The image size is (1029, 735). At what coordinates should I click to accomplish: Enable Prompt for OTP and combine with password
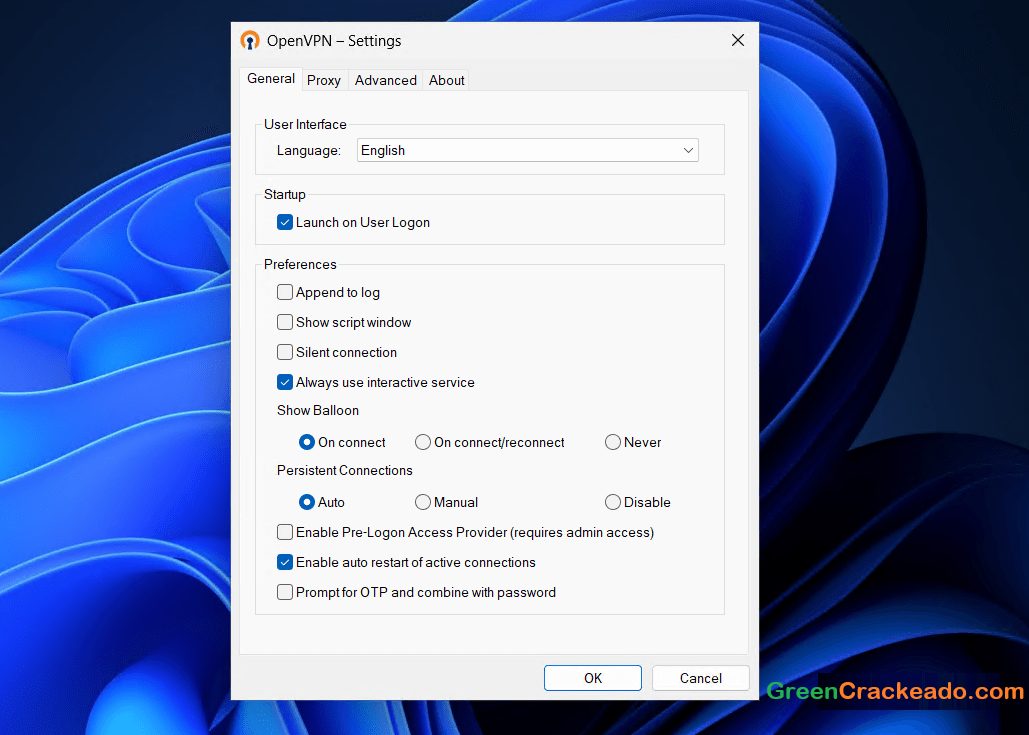[x=285, y=592]
